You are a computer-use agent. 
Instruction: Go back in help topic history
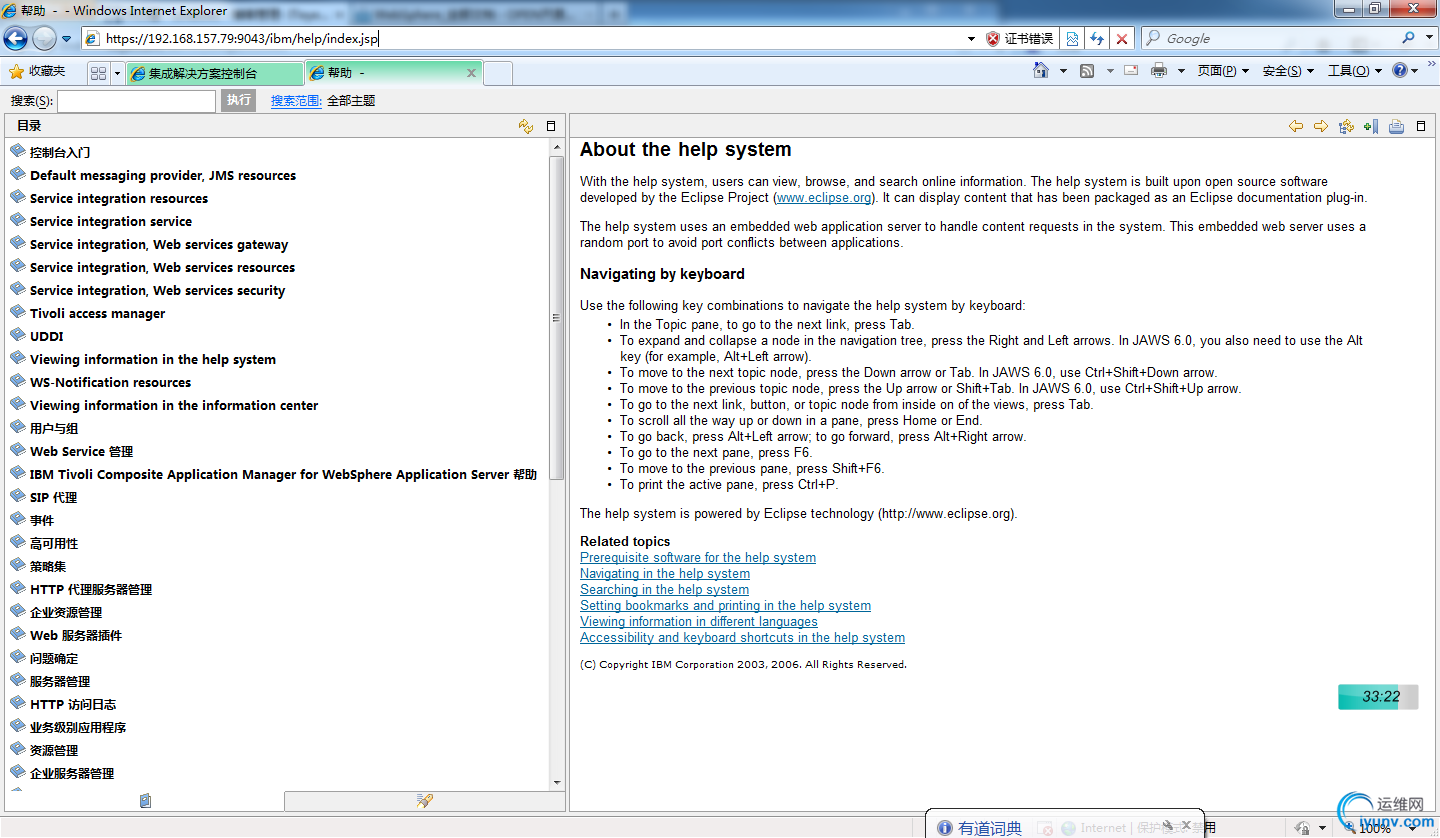[x=1296, y=126]
